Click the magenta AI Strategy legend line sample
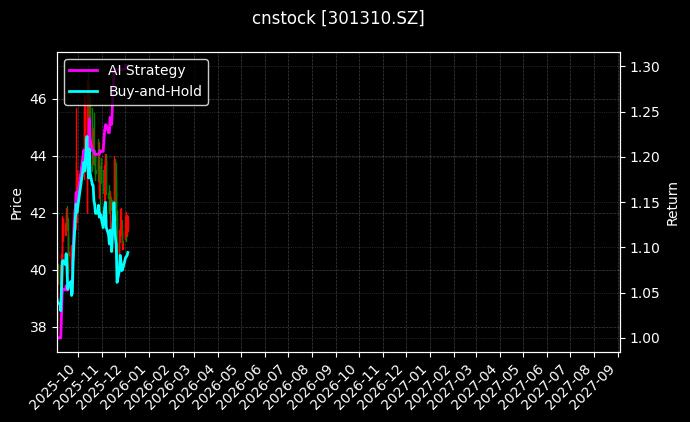 point(84,70)
